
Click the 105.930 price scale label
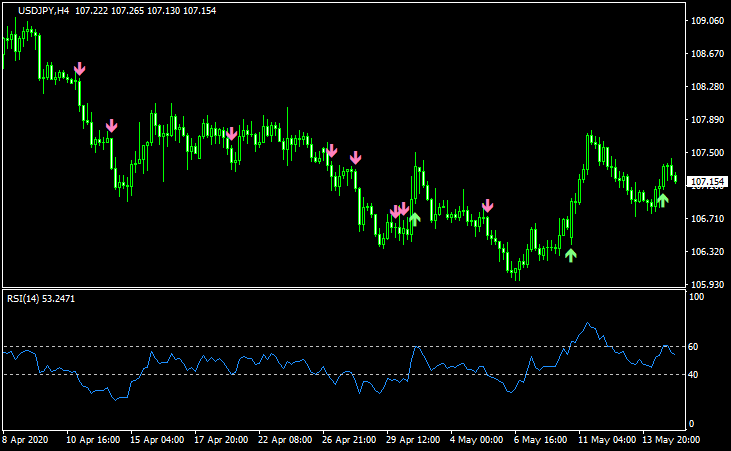pyautogui.click(x=707, y=284)
